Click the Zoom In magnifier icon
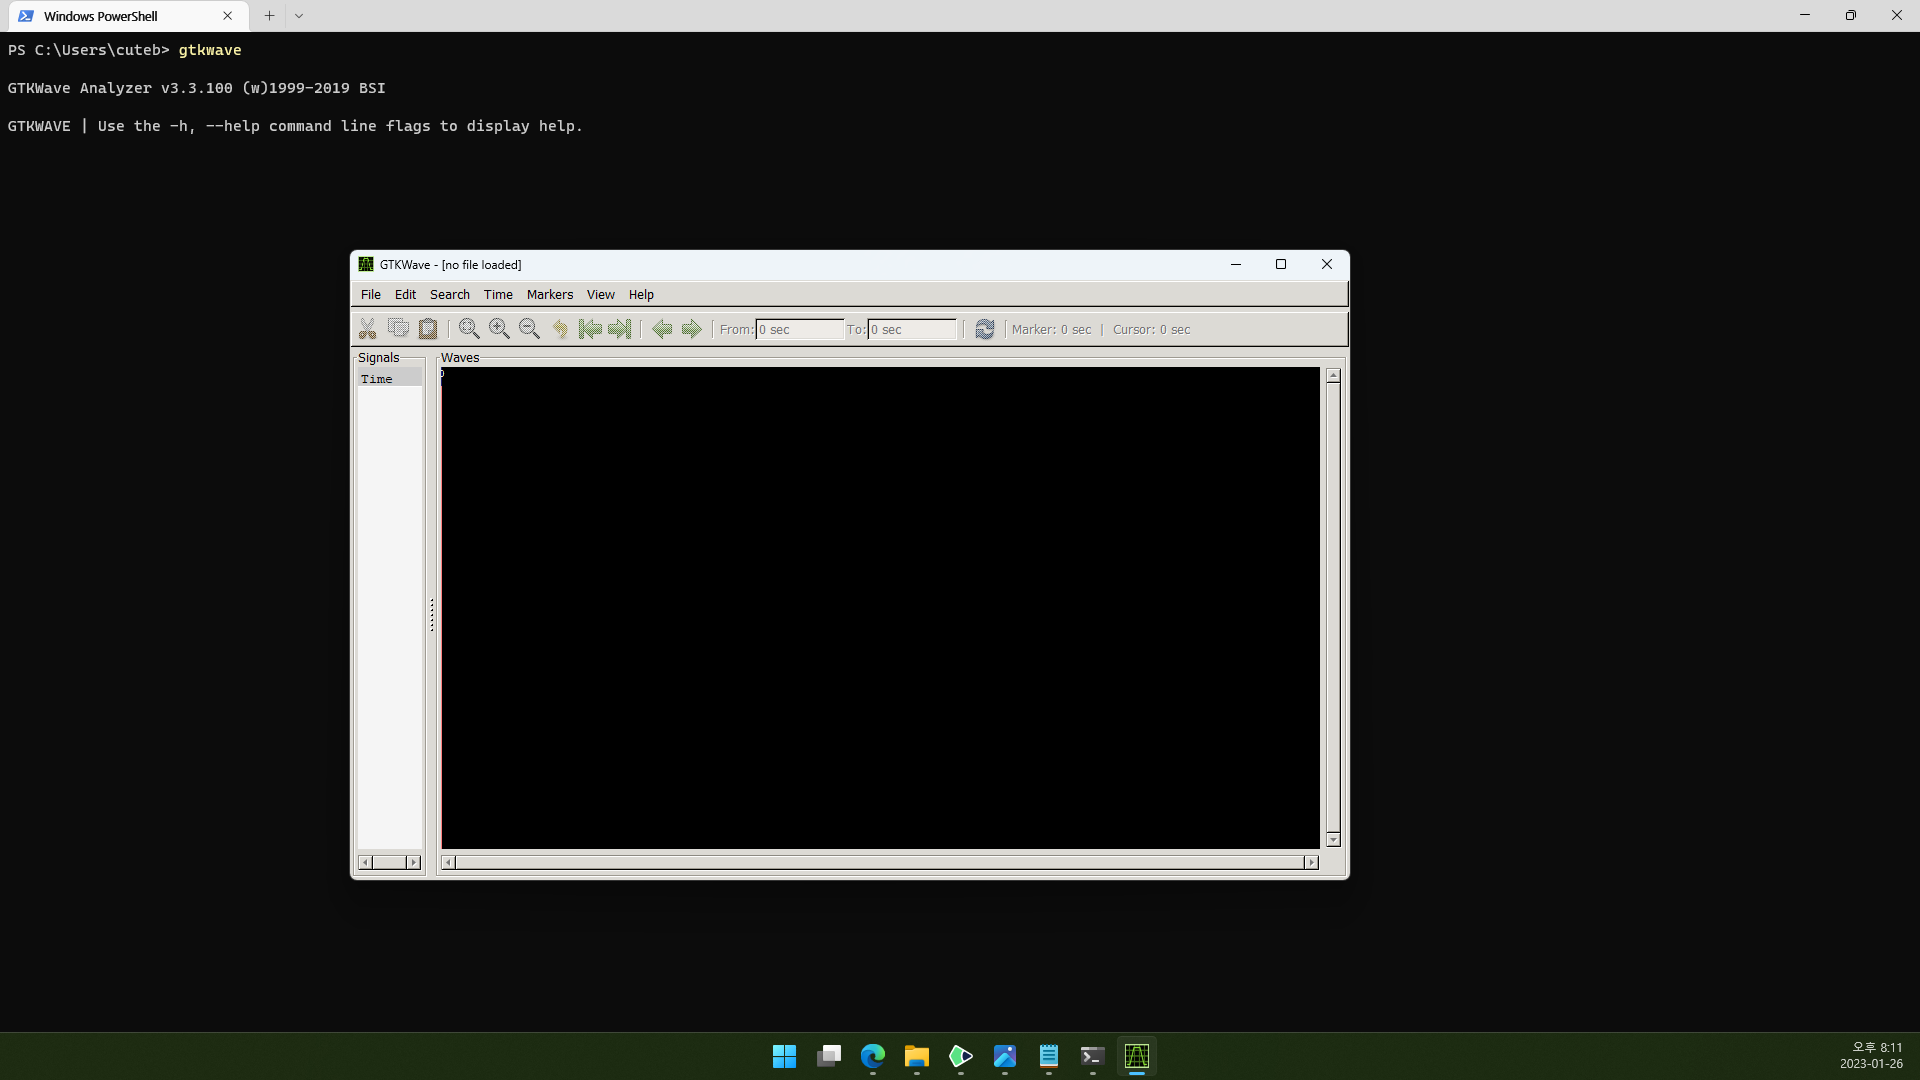Screen dimensions: 1920x1080 pos(499,329)
